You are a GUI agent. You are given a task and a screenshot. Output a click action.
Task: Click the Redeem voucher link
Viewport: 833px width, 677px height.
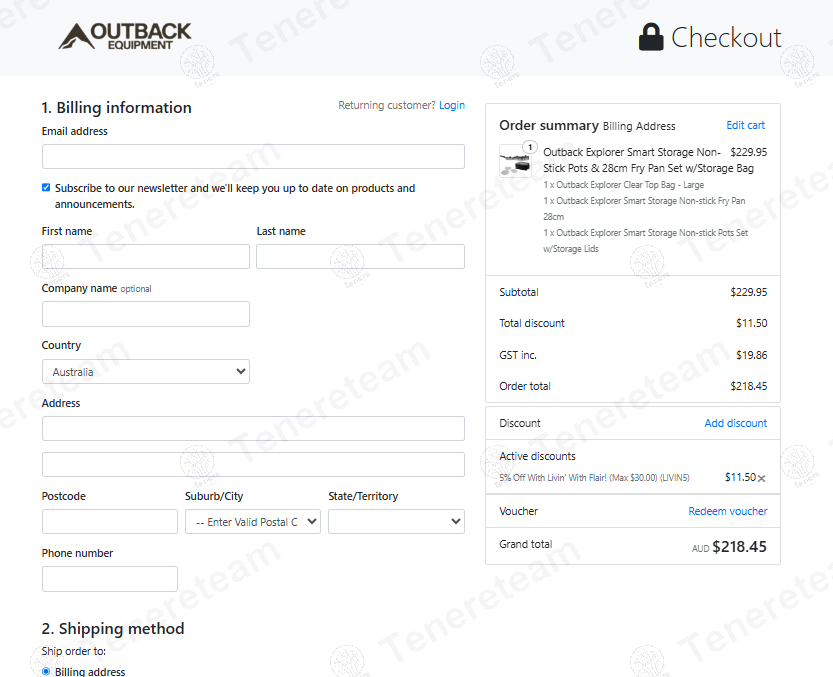[x=728, y=511]
